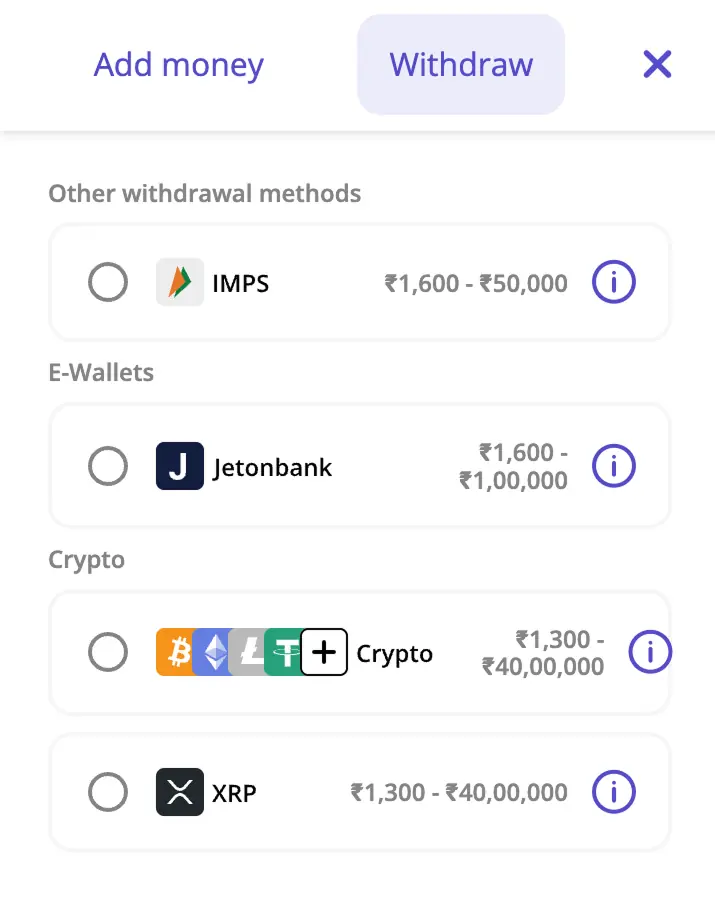The height and width of the screenshot is (908, 715).
Task: Click the Litecoin icon in the Crypto row
Action: pos(250,652)
